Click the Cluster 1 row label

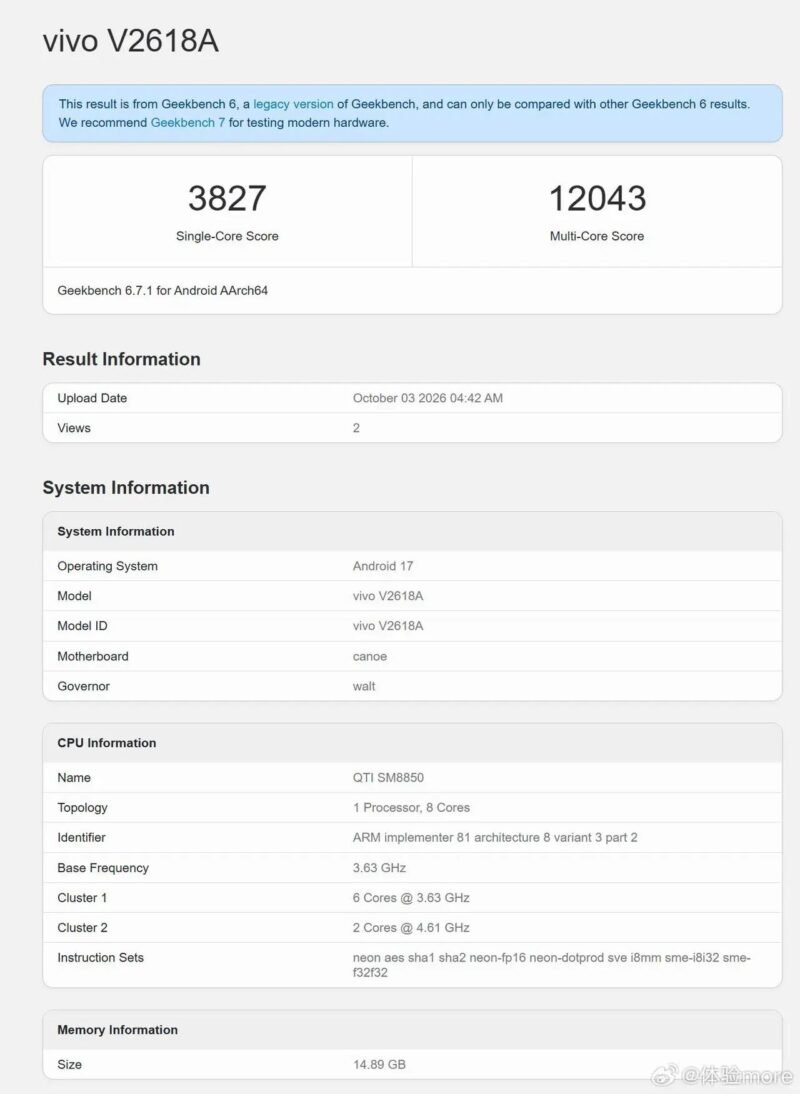tap(82, 897)
